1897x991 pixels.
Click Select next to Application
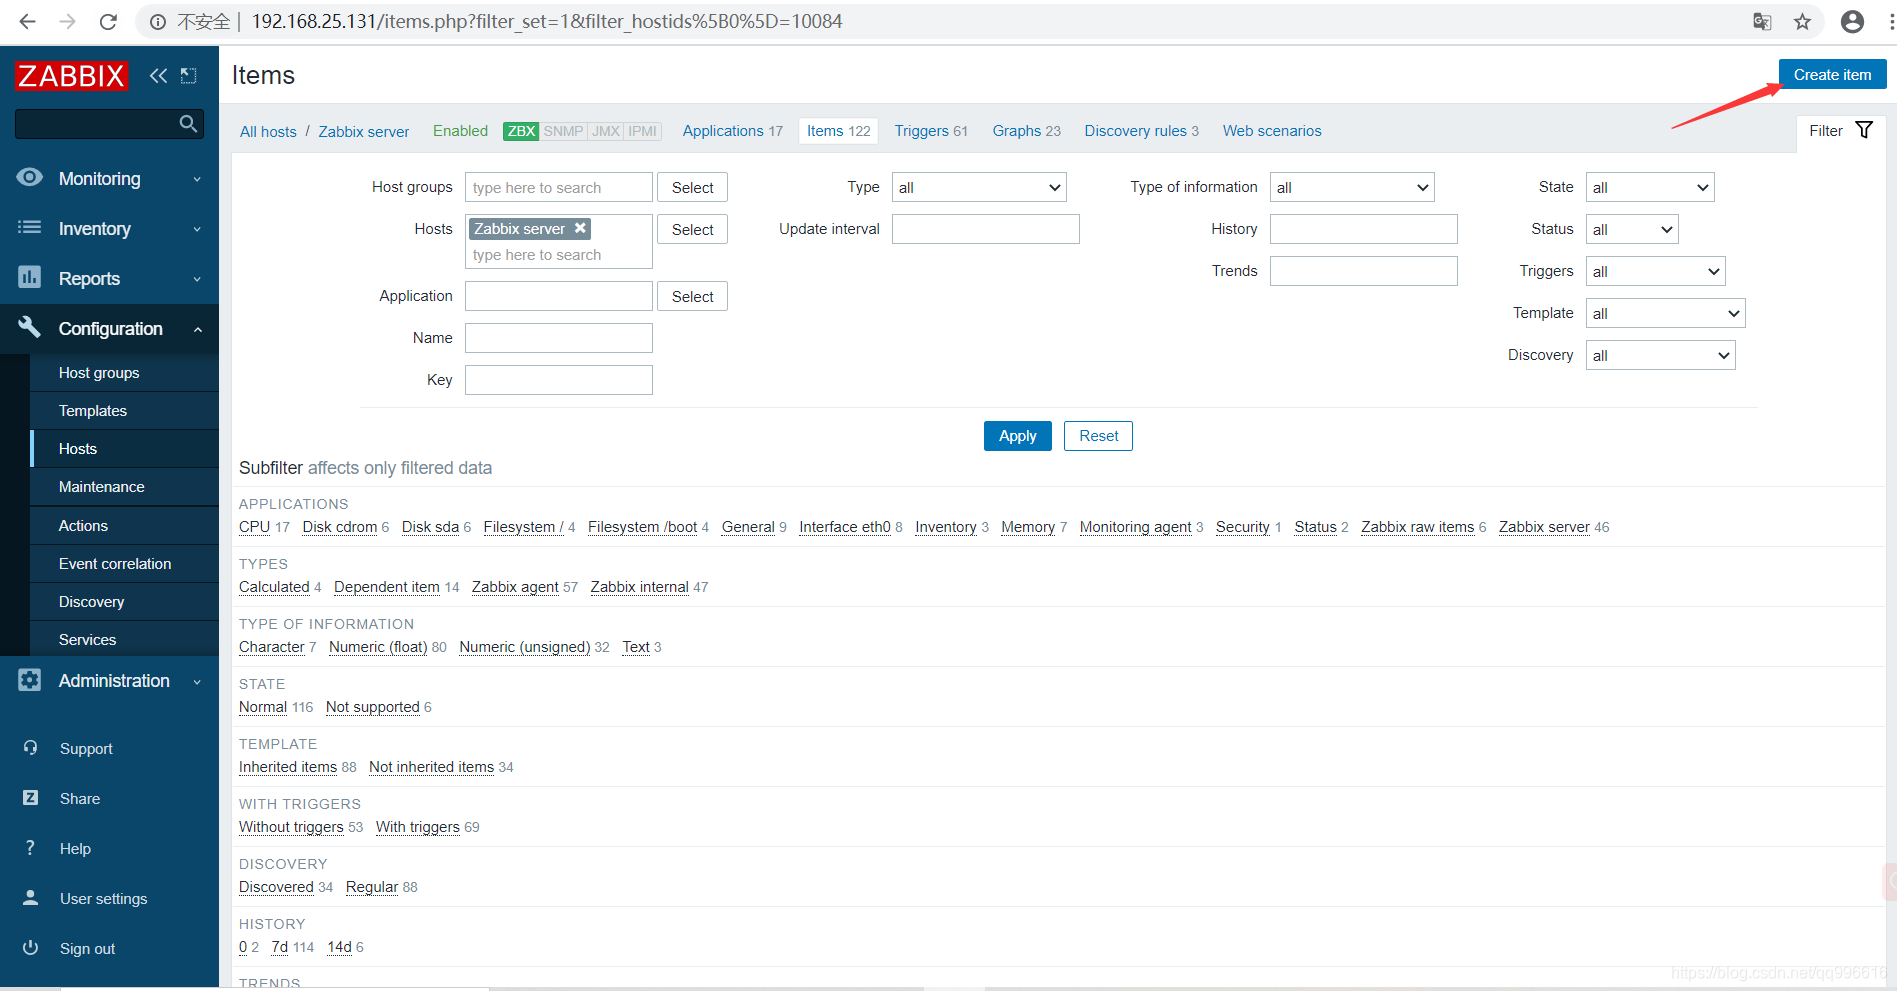pyautogui.click(x=692, y=296)
